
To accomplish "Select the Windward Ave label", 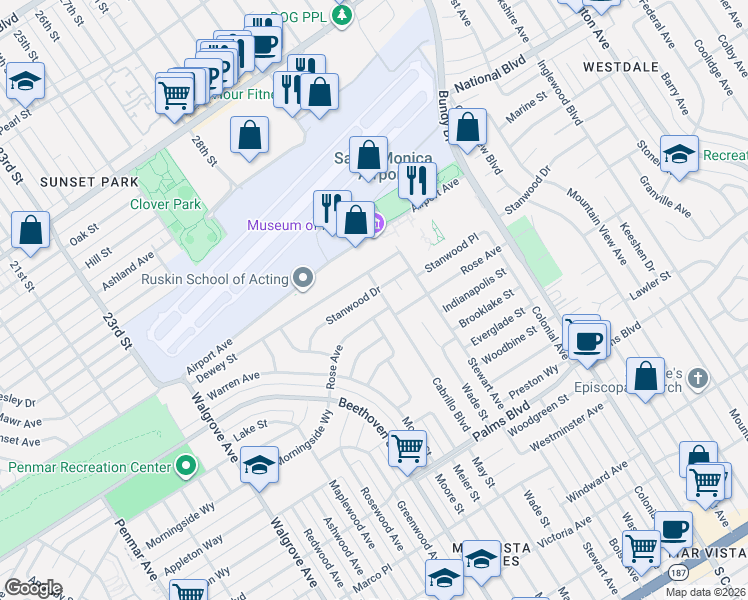I will 597,482.
